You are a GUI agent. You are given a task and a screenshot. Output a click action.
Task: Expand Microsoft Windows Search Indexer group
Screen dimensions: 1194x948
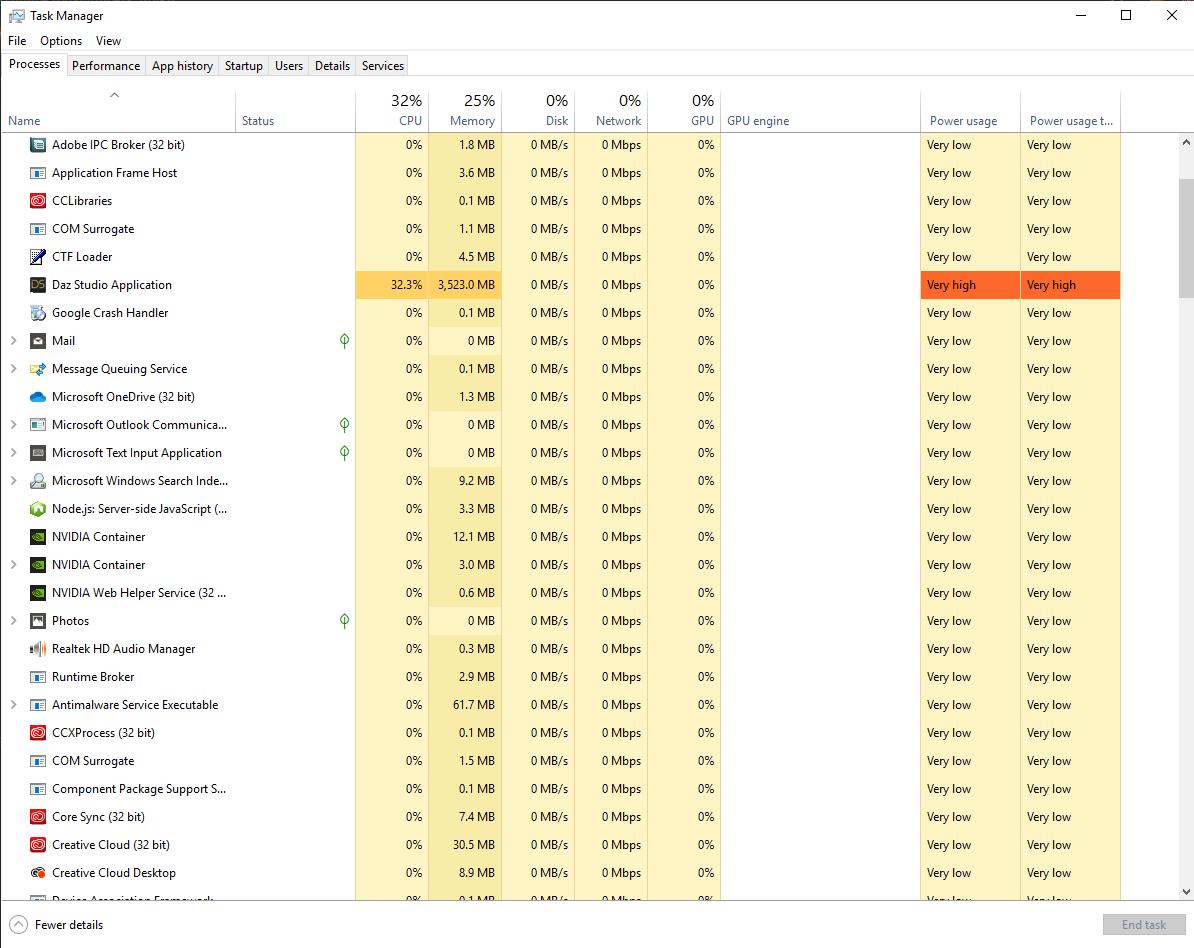pyautogui.click(x=13, y=480)
